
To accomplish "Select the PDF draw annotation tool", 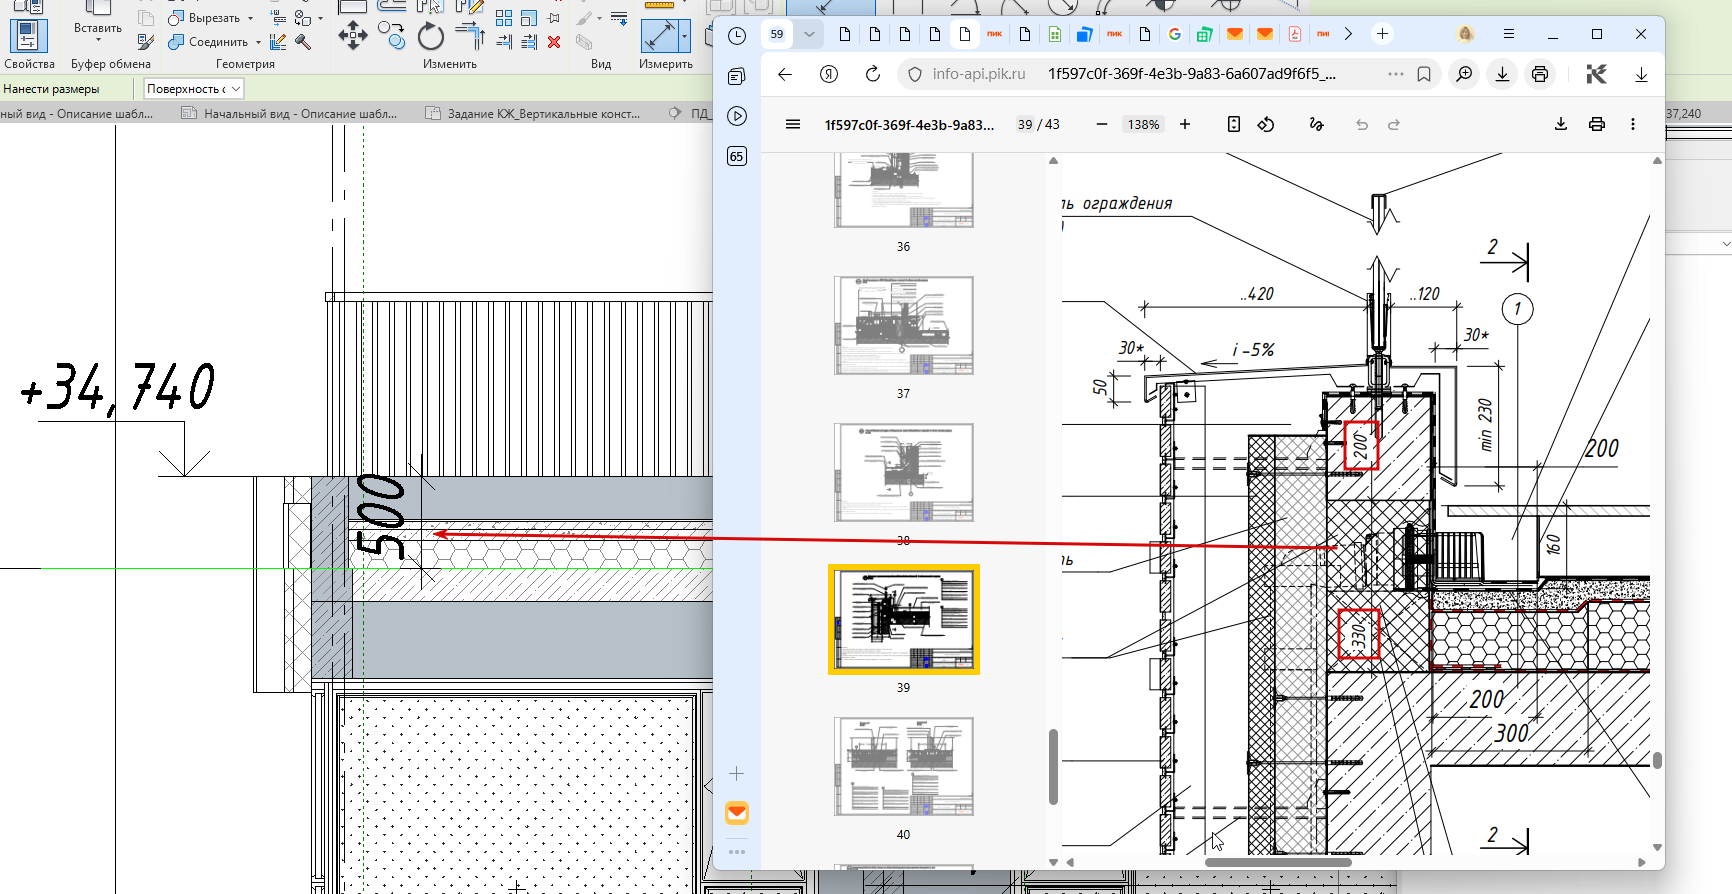I will tap(1316, 124).
